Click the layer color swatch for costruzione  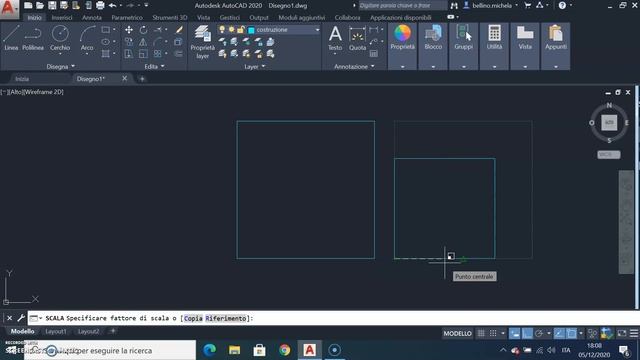pyautogui.click(x=251, y=30)
